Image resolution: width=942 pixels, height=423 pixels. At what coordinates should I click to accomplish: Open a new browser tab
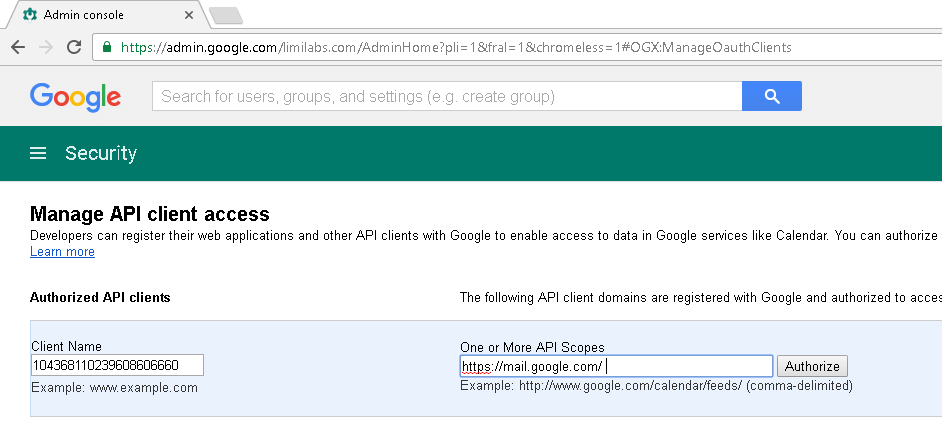pyautogui.click(x=226, y=16)
